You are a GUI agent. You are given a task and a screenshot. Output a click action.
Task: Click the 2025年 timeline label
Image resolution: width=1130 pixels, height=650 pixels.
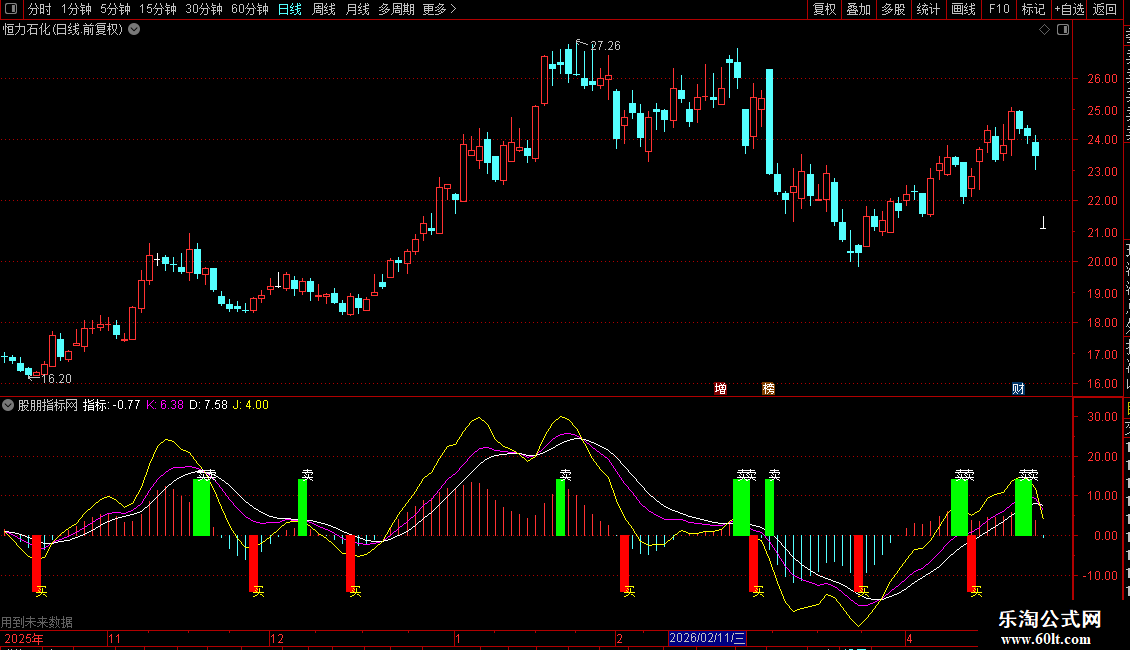coord(24,638)
